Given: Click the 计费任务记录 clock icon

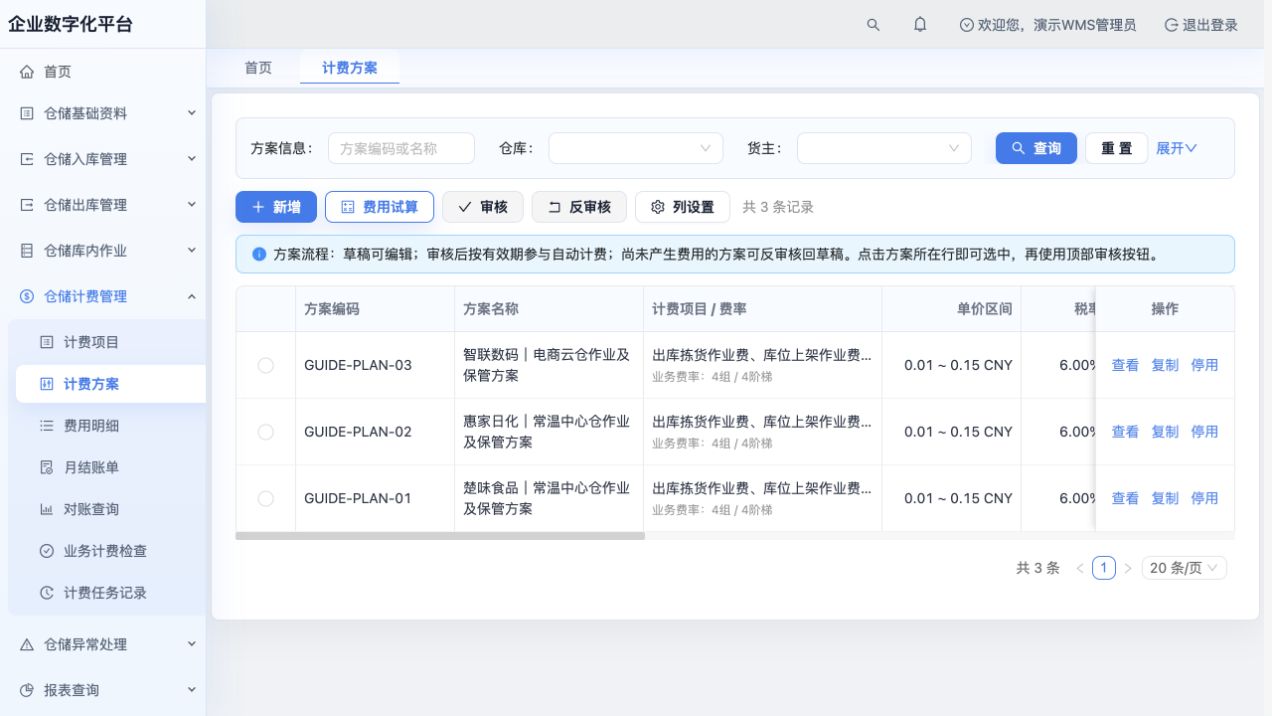Looking at the screenshot, I should (46, 593).
